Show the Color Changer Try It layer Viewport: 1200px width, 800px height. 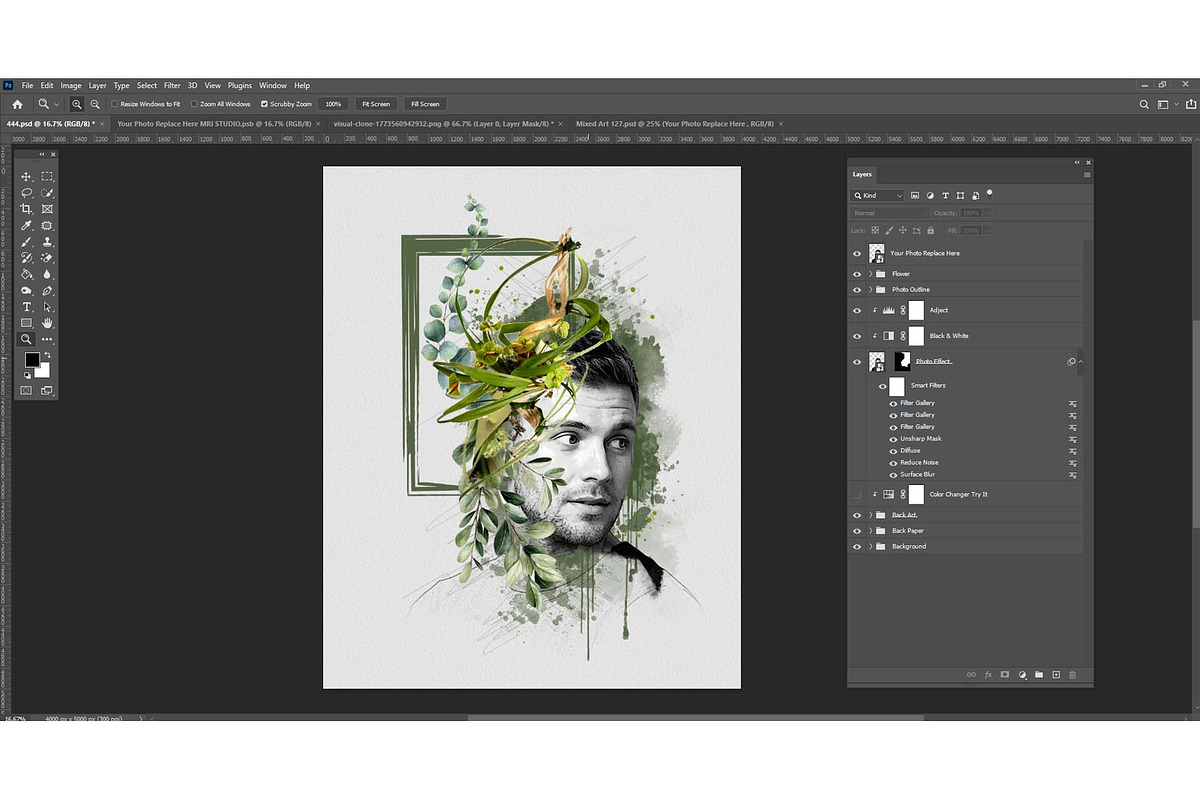point(857,494)
